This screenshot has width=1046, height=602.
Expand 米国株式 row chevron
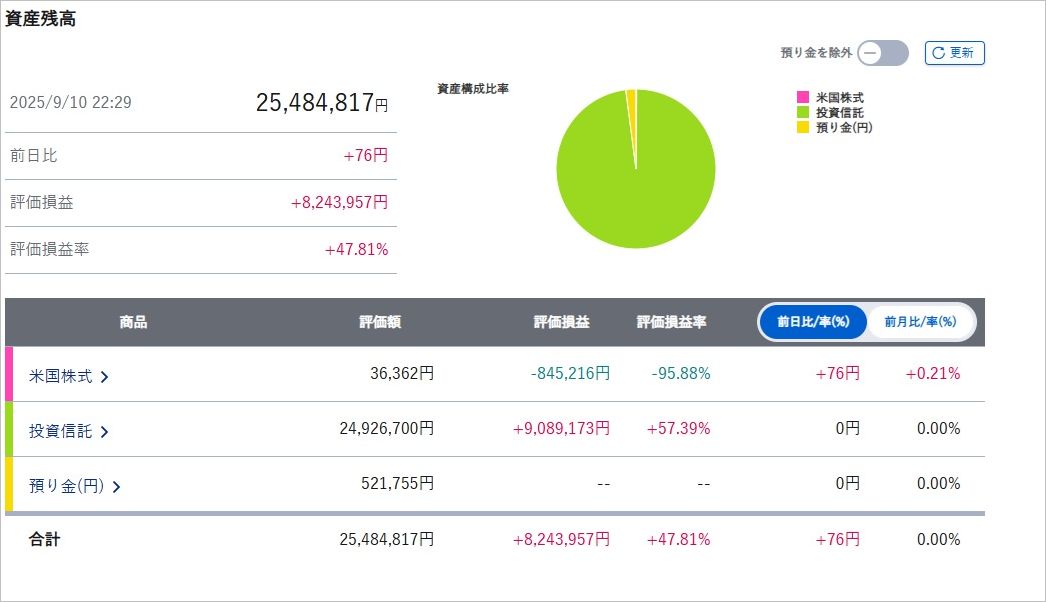click(104, 377)
